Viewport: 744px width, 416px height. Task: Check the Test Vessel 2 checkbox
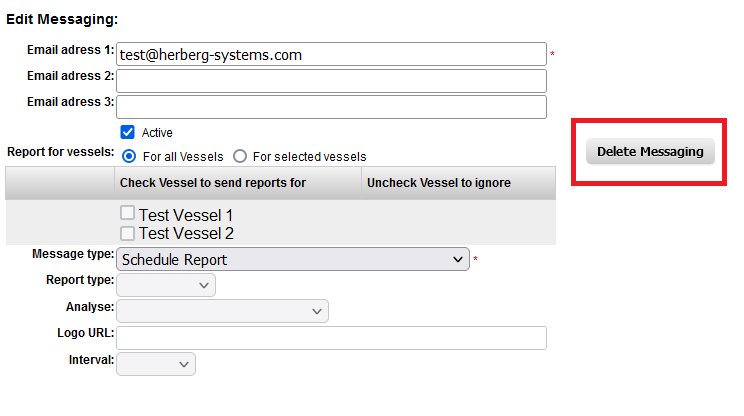(127, 233)
